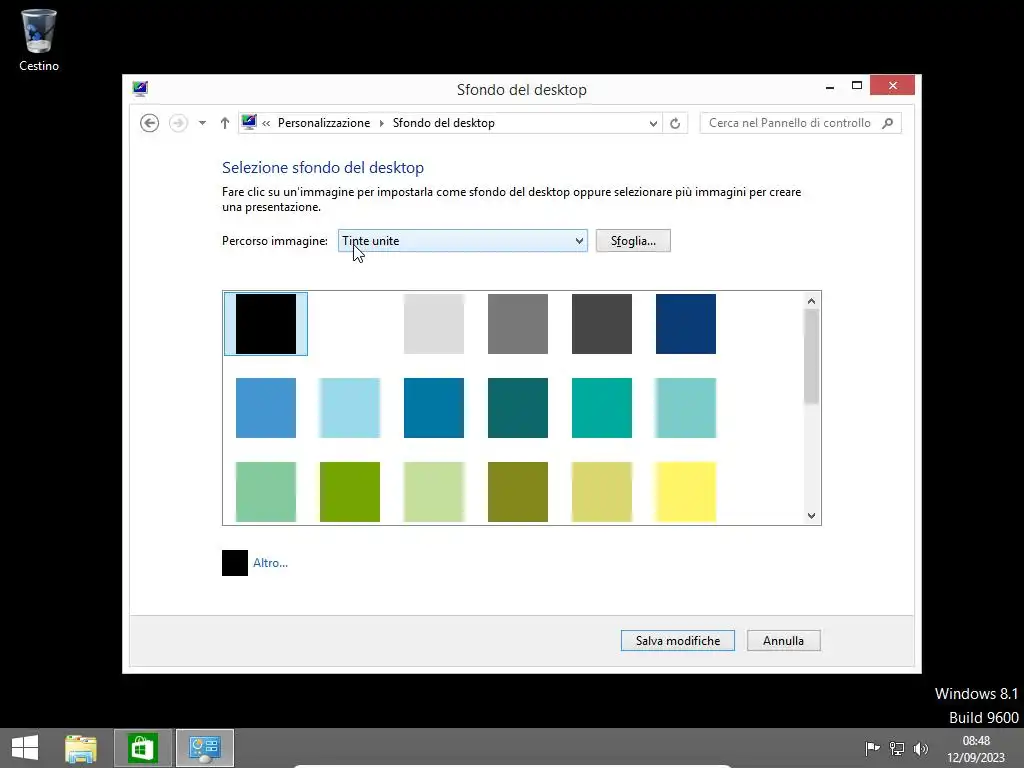Select the olive green swatch

click(x=518, y=492)
